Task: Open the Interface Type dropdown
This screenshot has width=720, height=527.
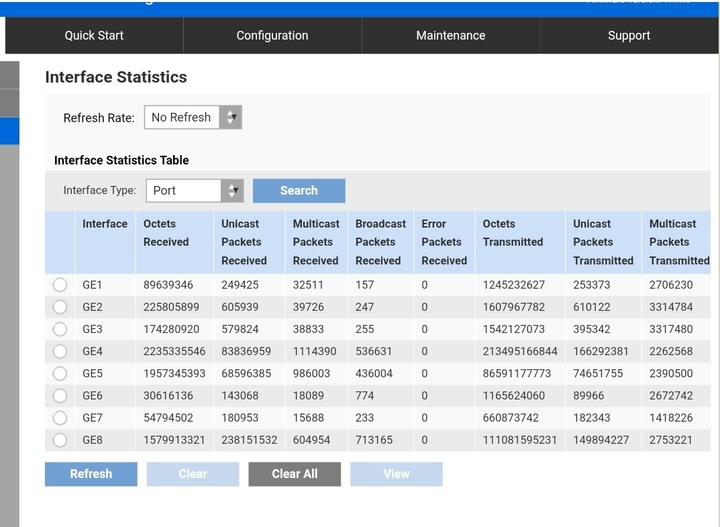Action: [195, 191]
